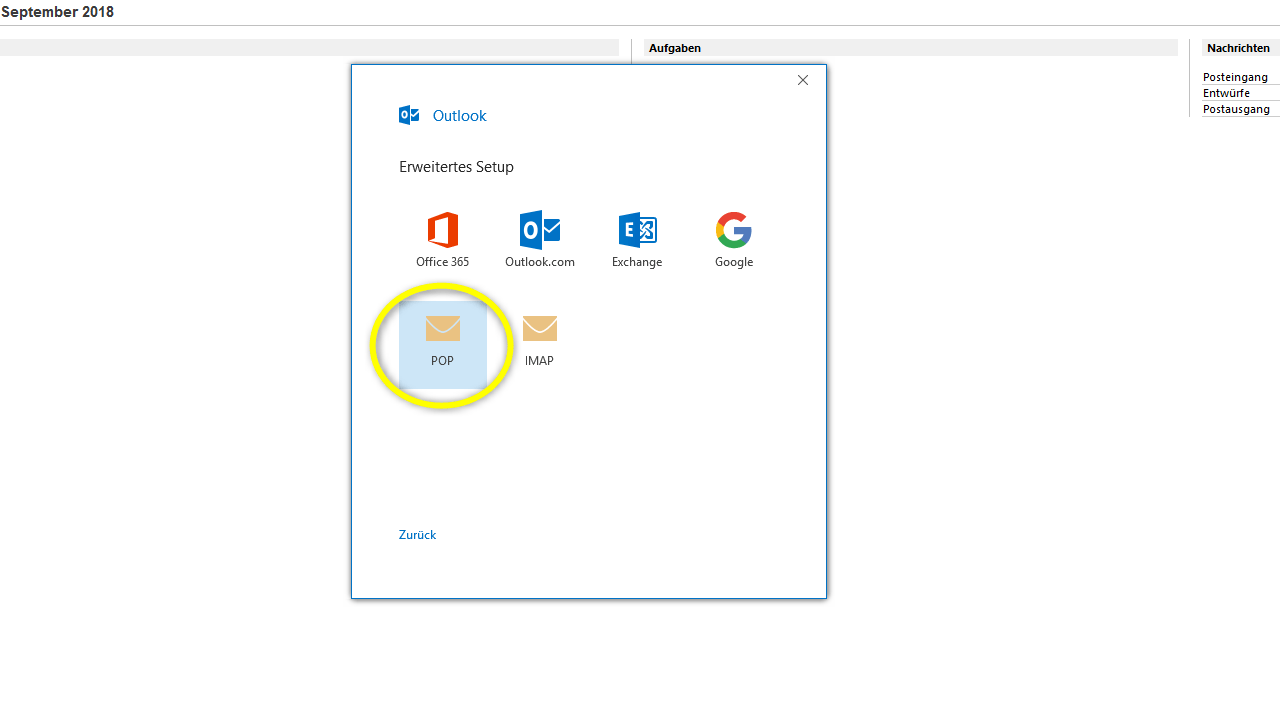Close the Erweitertes Setup dialog

[803, 80]
